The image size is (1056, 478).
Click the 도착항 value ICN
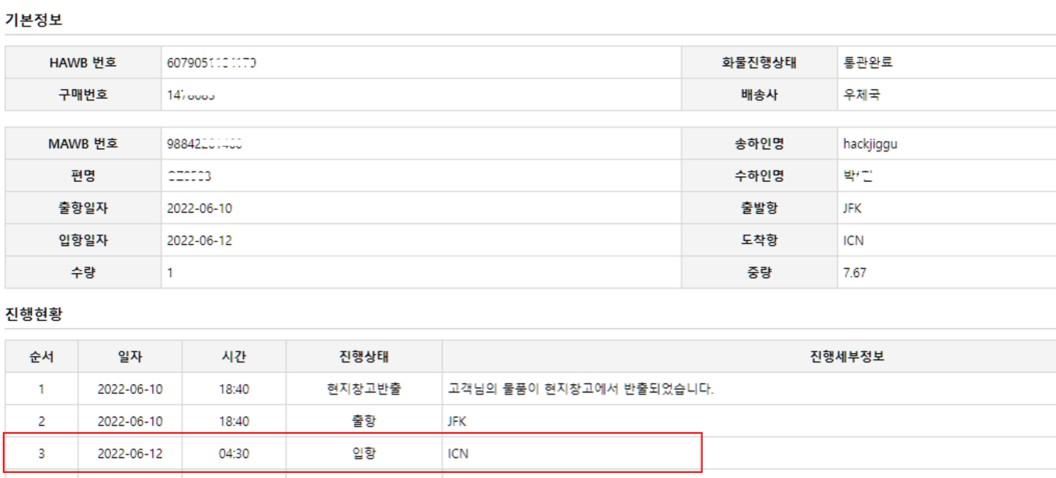tap(853, 241)
